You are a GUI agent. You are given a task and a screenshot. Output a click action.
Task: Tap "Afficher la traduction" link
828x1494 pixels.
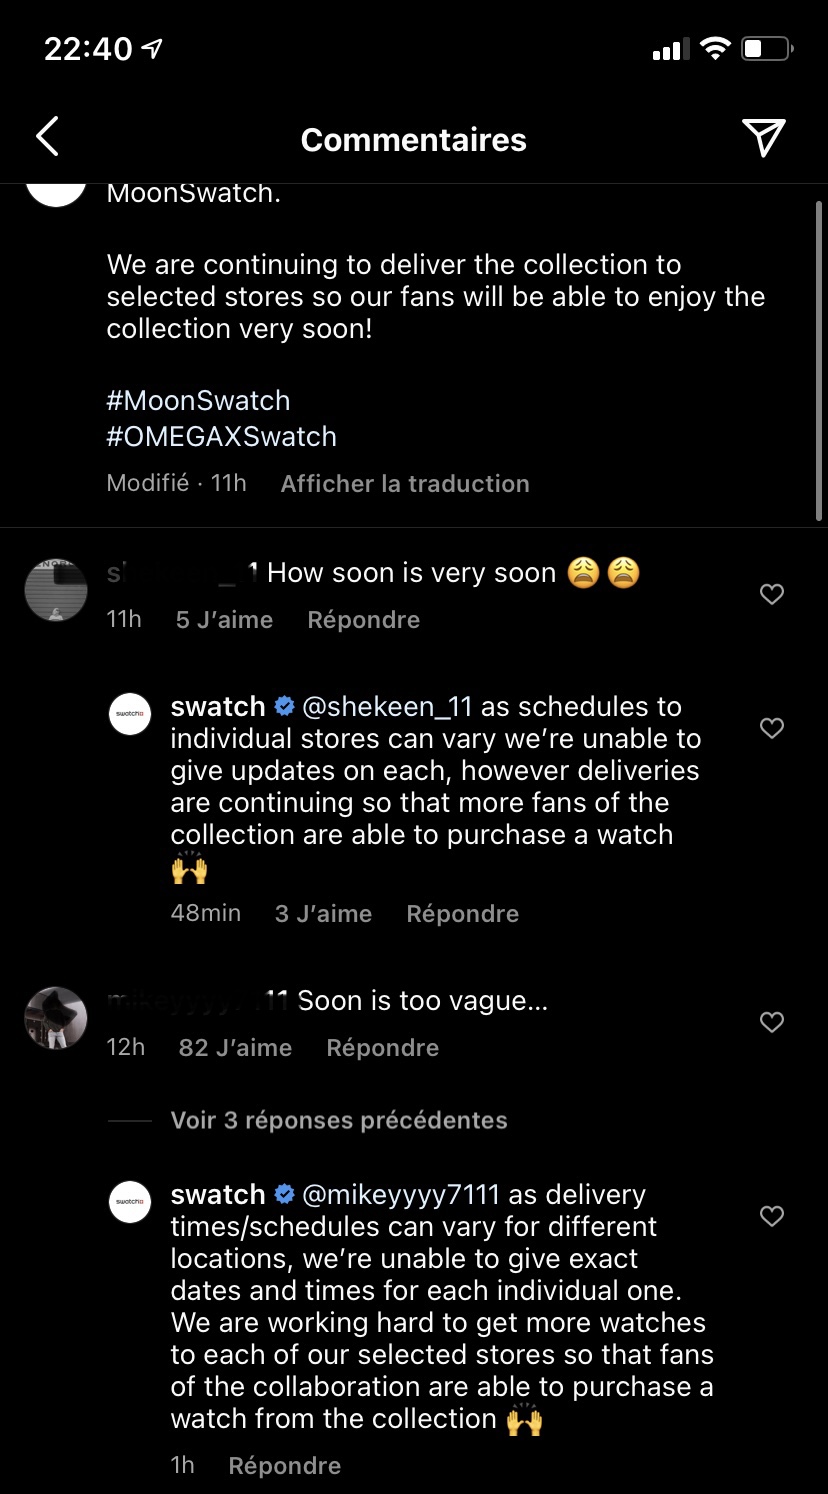405,484
